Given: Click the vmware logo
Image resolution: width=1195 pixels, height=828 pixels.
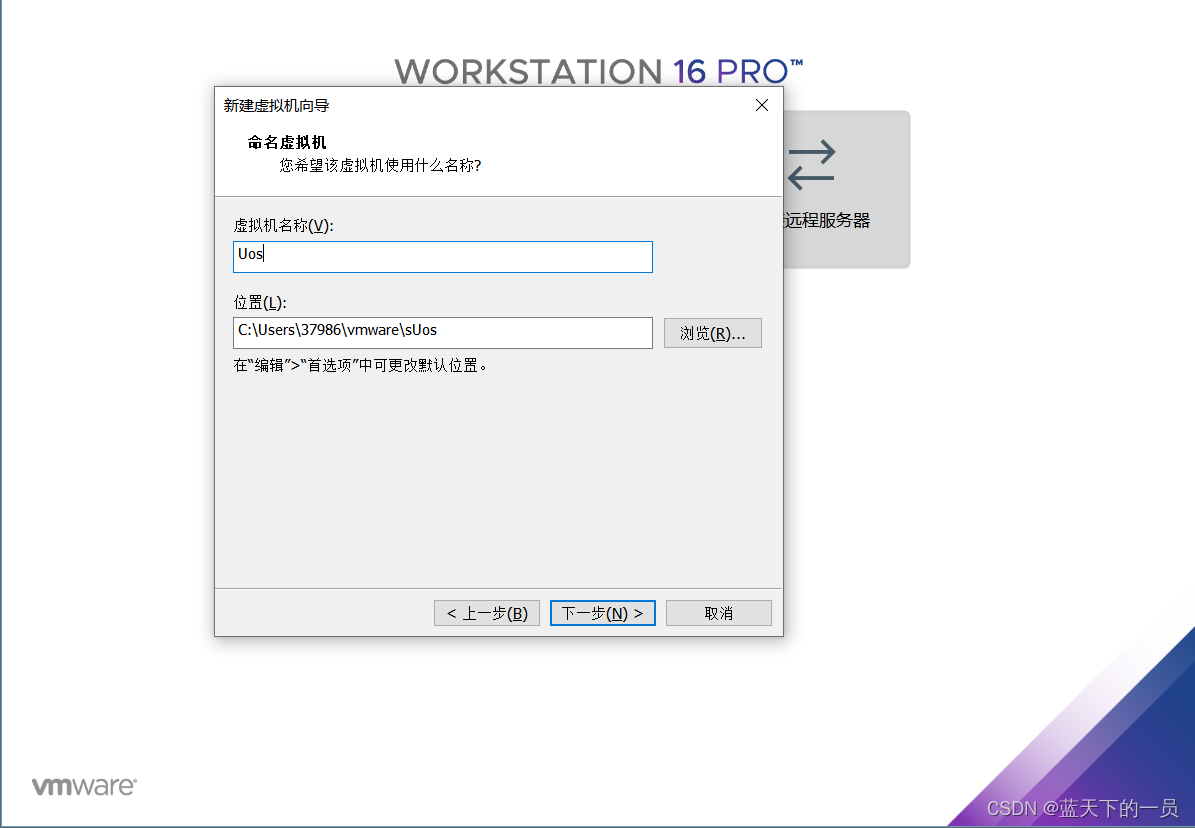Looking at the screenshot, I should tap(84, 786).
